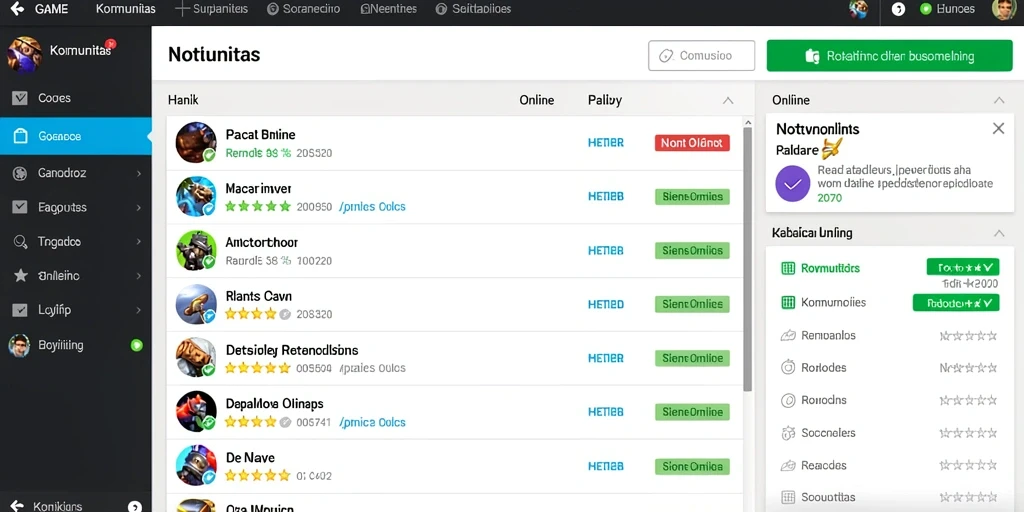
Task: Collapse the Online panel chevron
Action: (x=999, y=101)
